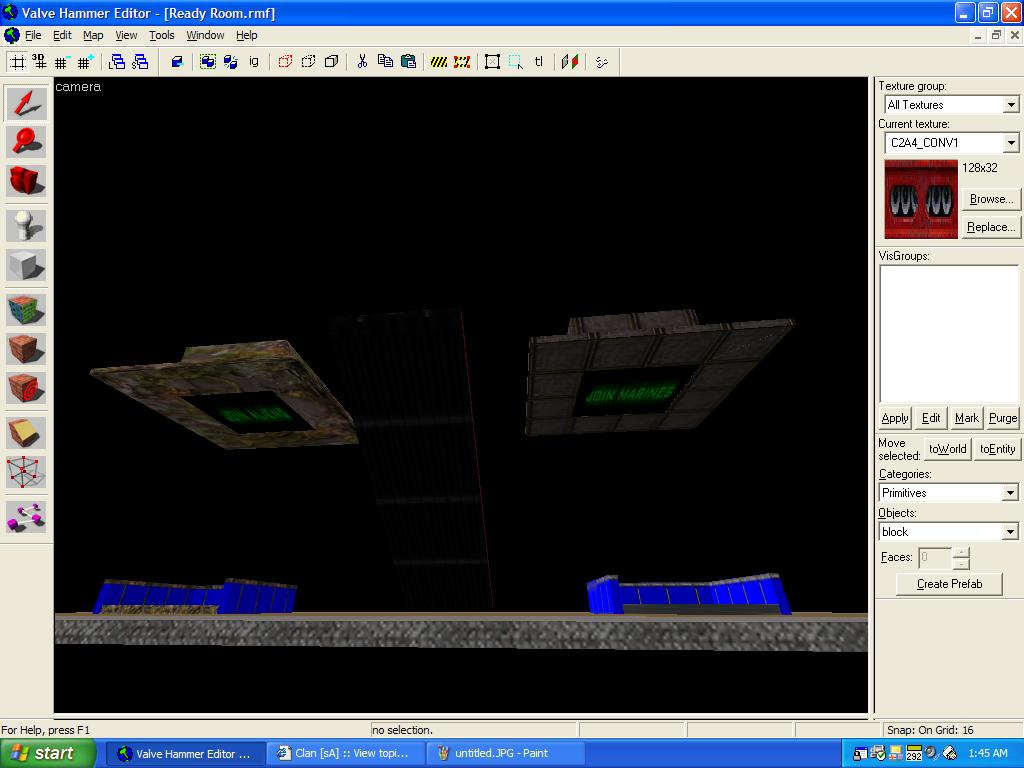Click the Paste clipboard icon

(x=408, y=62)
